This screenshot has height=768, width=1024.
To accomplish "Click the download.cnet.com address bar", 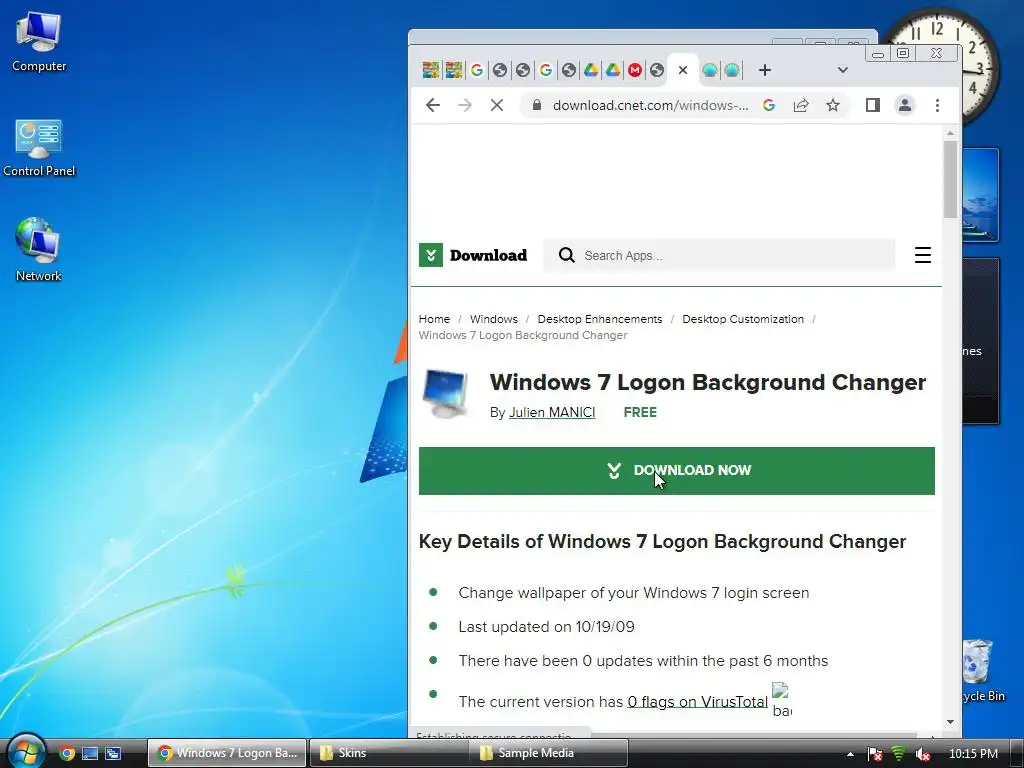I will (650, 105).
